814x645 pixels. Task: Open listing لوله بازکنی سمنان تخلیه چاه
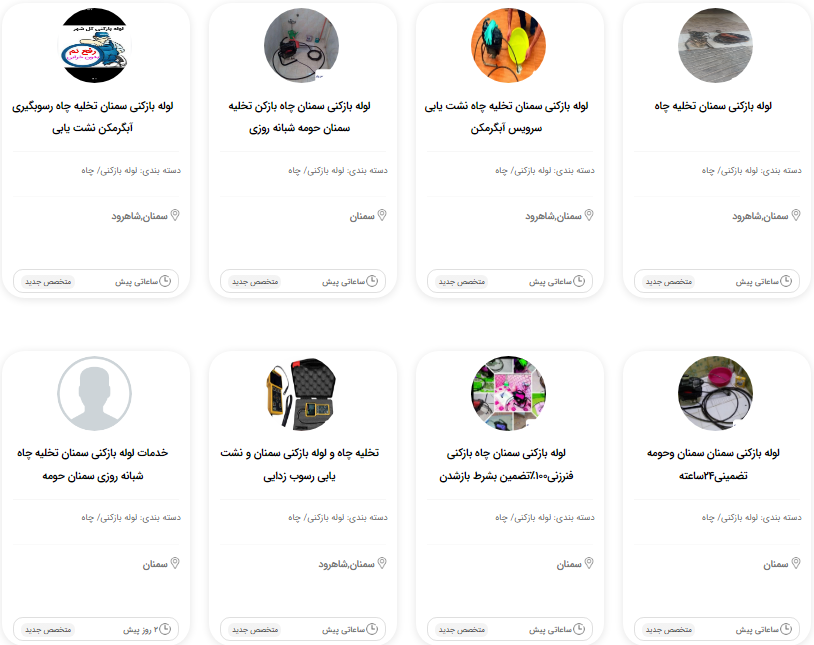[x=713, y=106]
